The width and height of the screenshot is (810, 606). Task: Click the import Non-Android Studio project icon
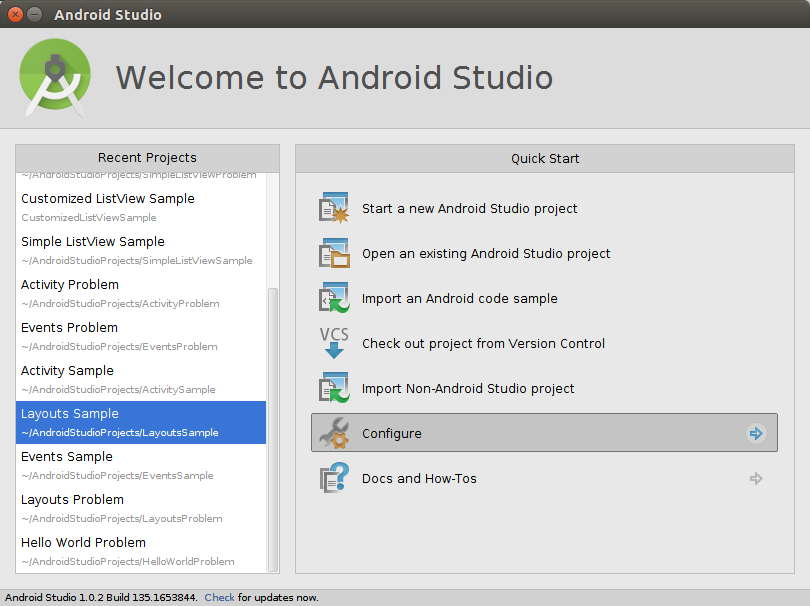point(334,388)
